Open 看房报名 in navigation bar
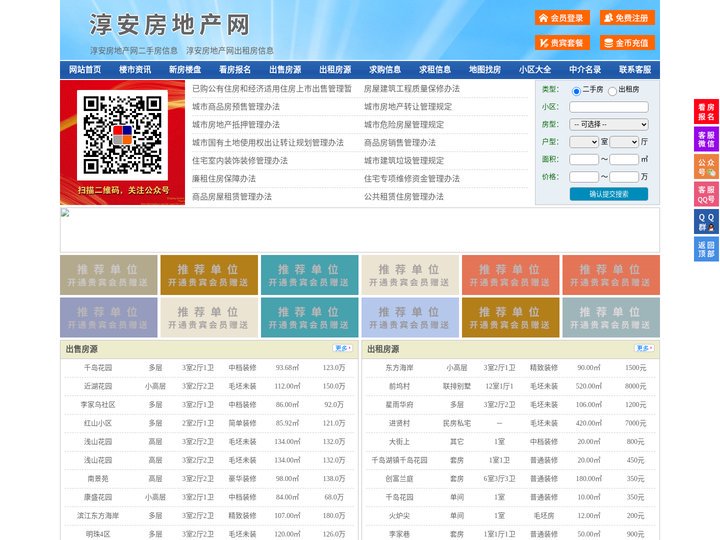Image resolution: width=720 pixels, height=540 pixels. pos(235,70)
